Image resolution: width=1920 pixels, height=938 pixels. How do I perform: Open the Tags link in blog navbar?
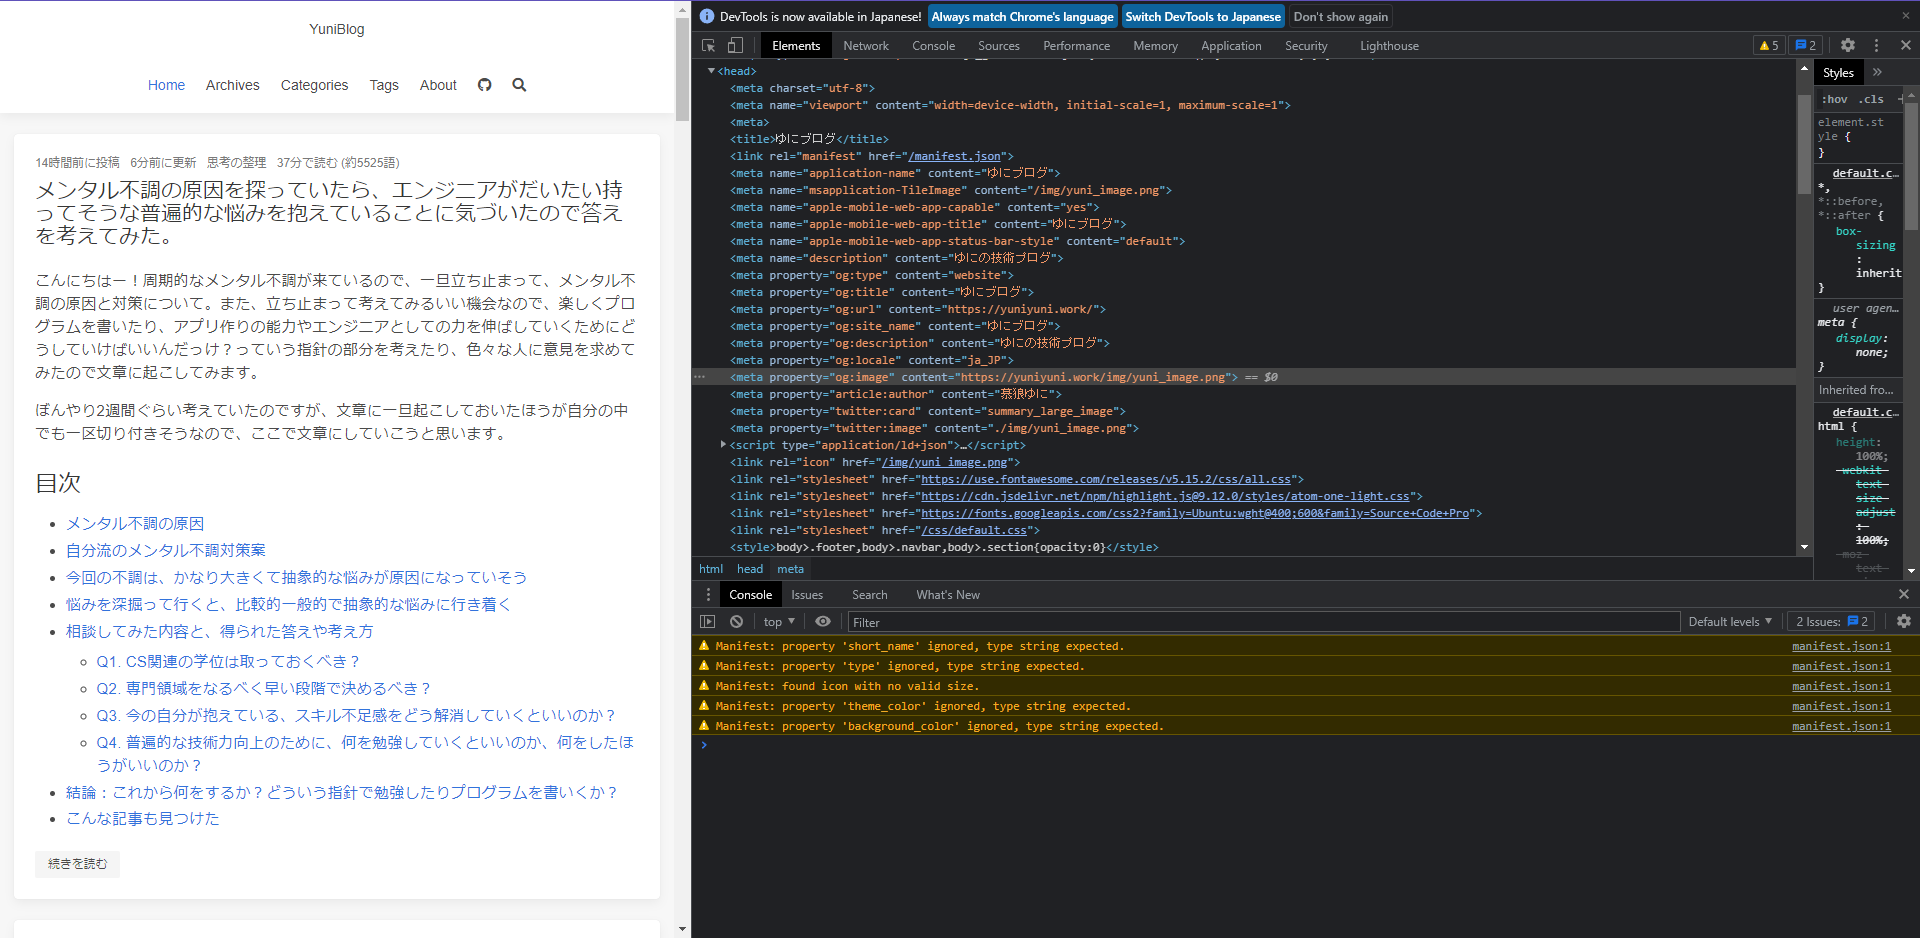pyautogui.click(x=384, y=85)
